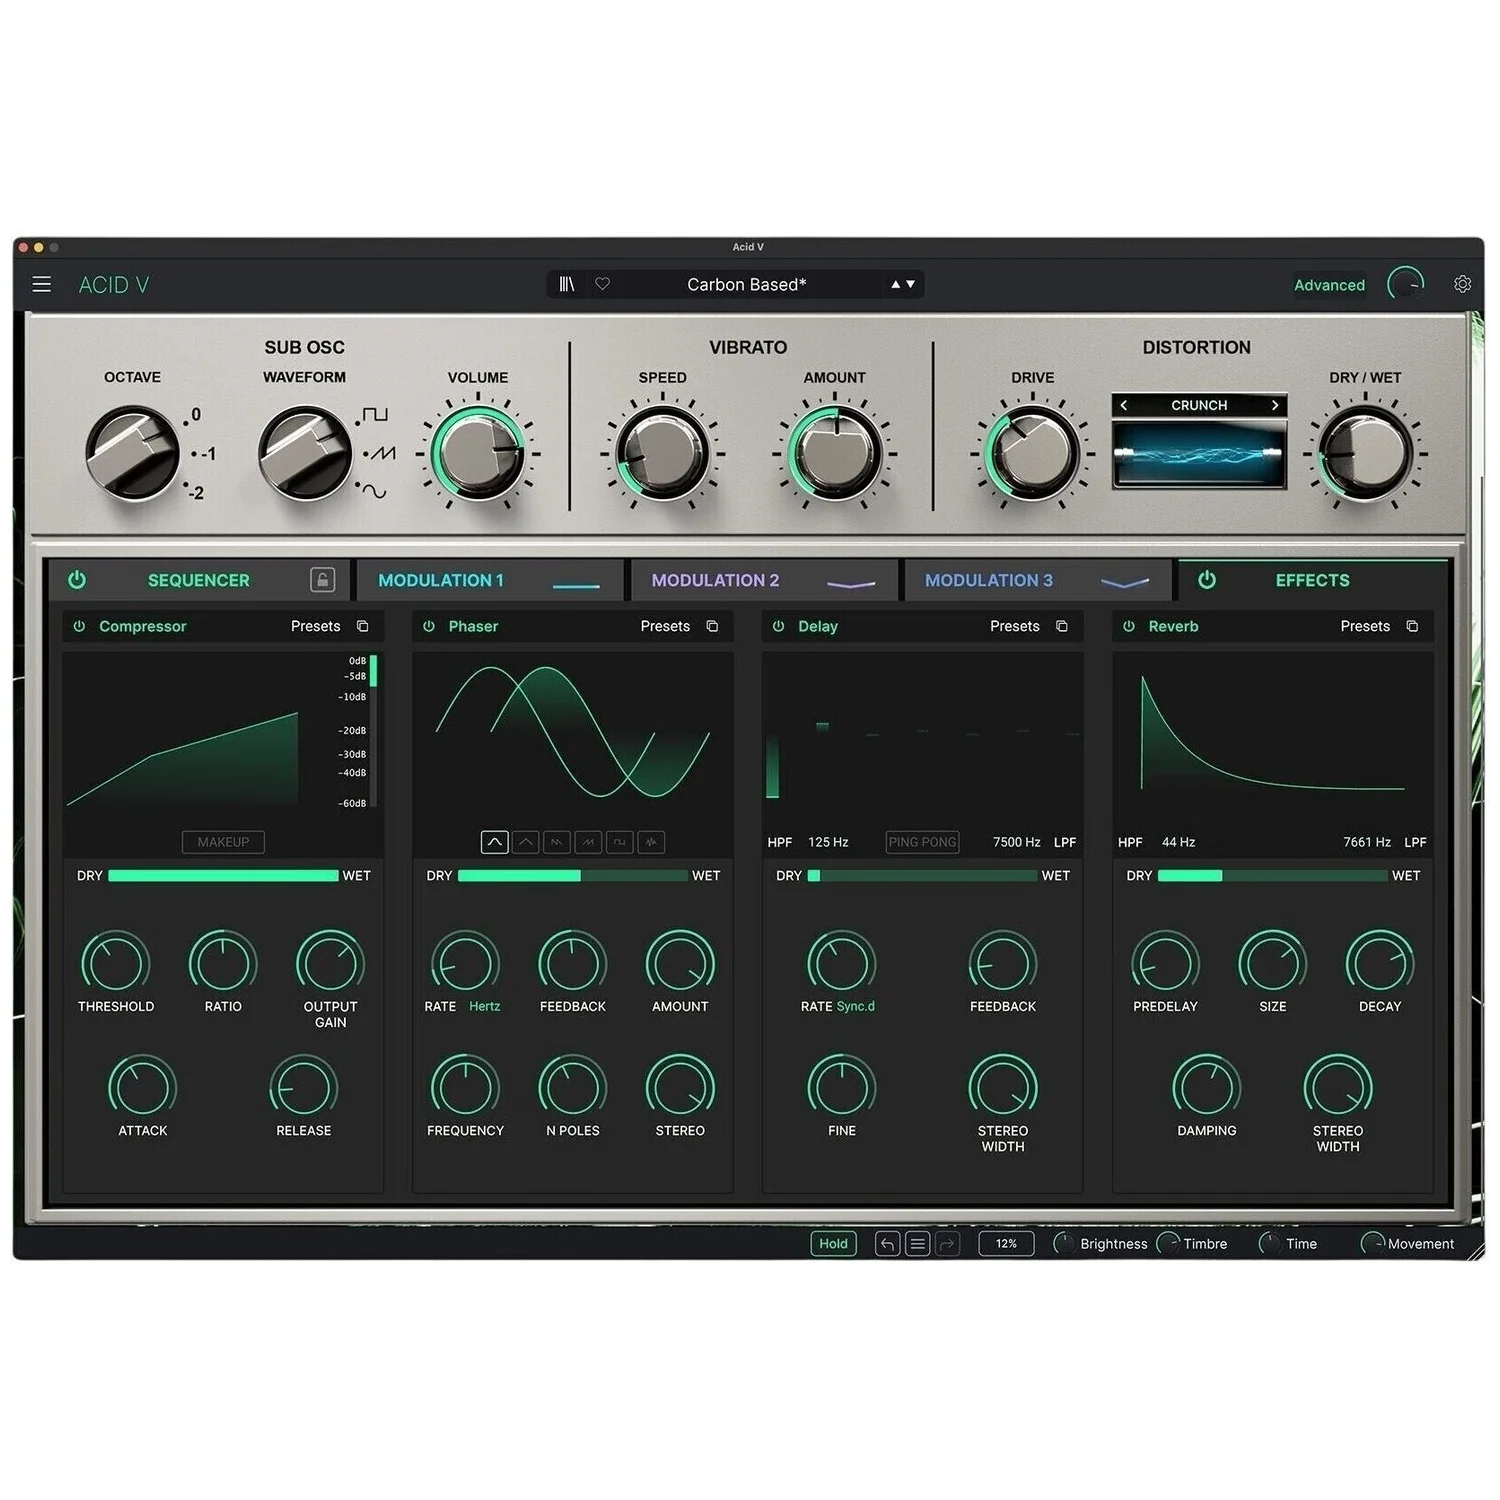The height and width of the screenshot is (1500, 1500).
Task: Switch to the next distortion type
Action: [1275, 405]
